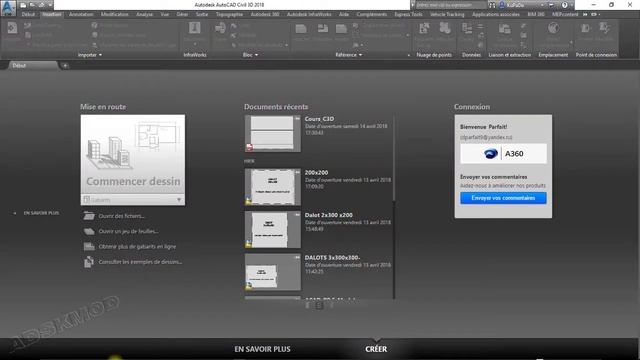Image resolution: width=640 pixels, height=360 pixels.
Task: Pin the Cours_C3D recent document
Action: pos(298,118)
